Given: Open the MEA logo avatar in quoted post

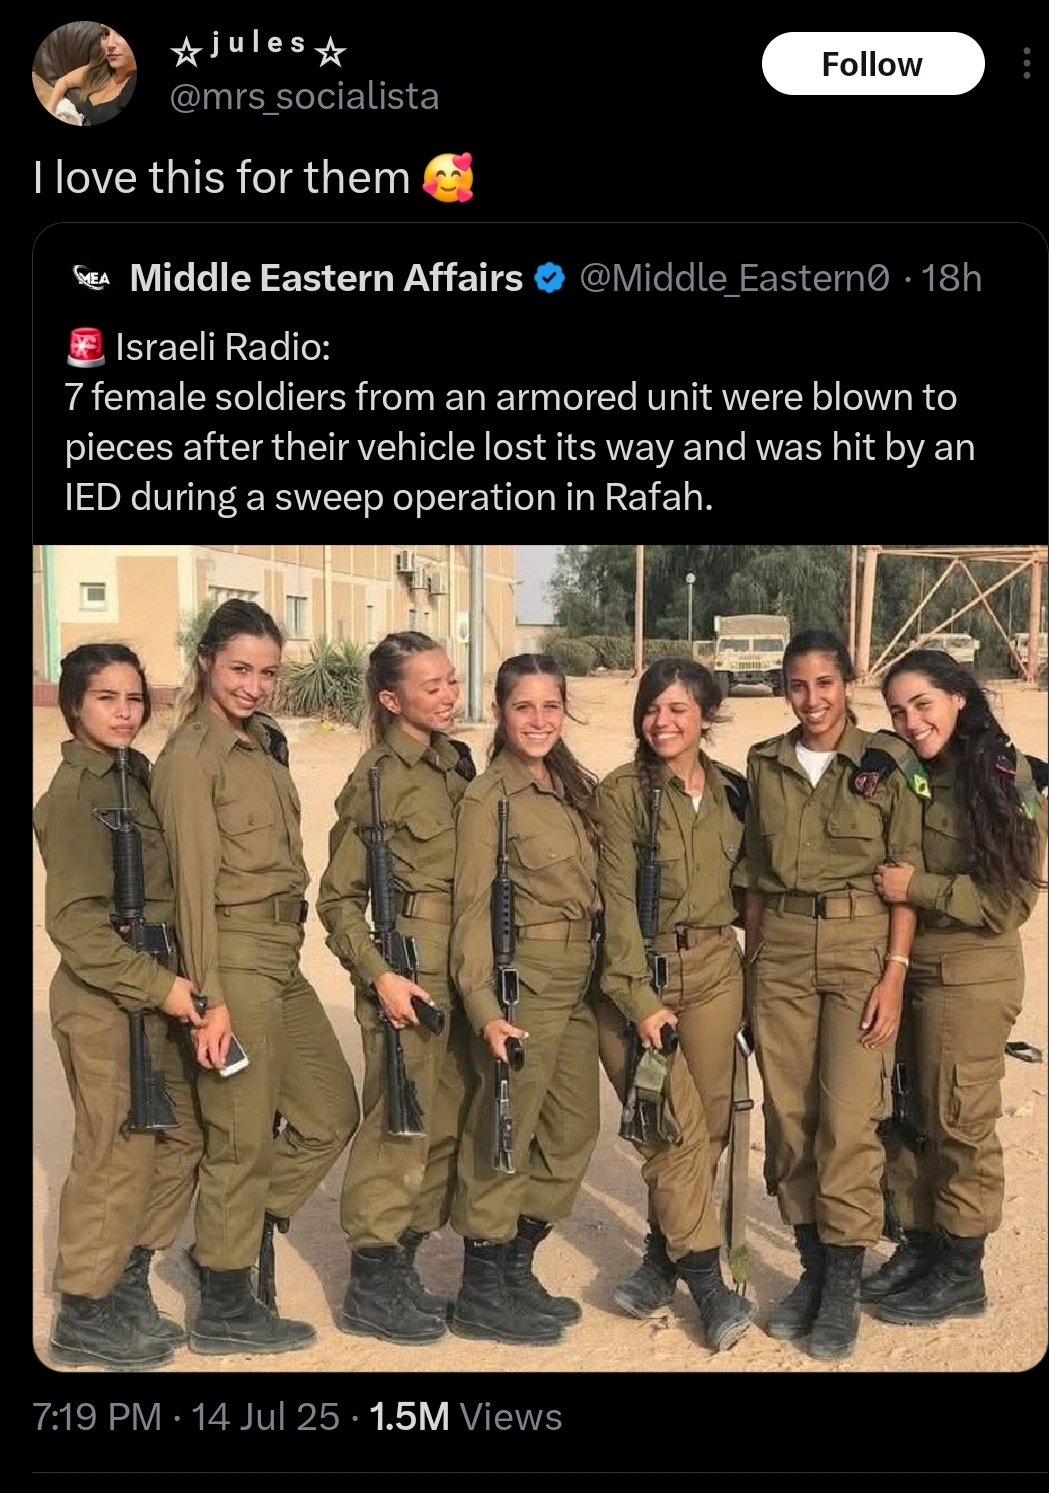Looking at the screenshot, I should tap(92, 278).
